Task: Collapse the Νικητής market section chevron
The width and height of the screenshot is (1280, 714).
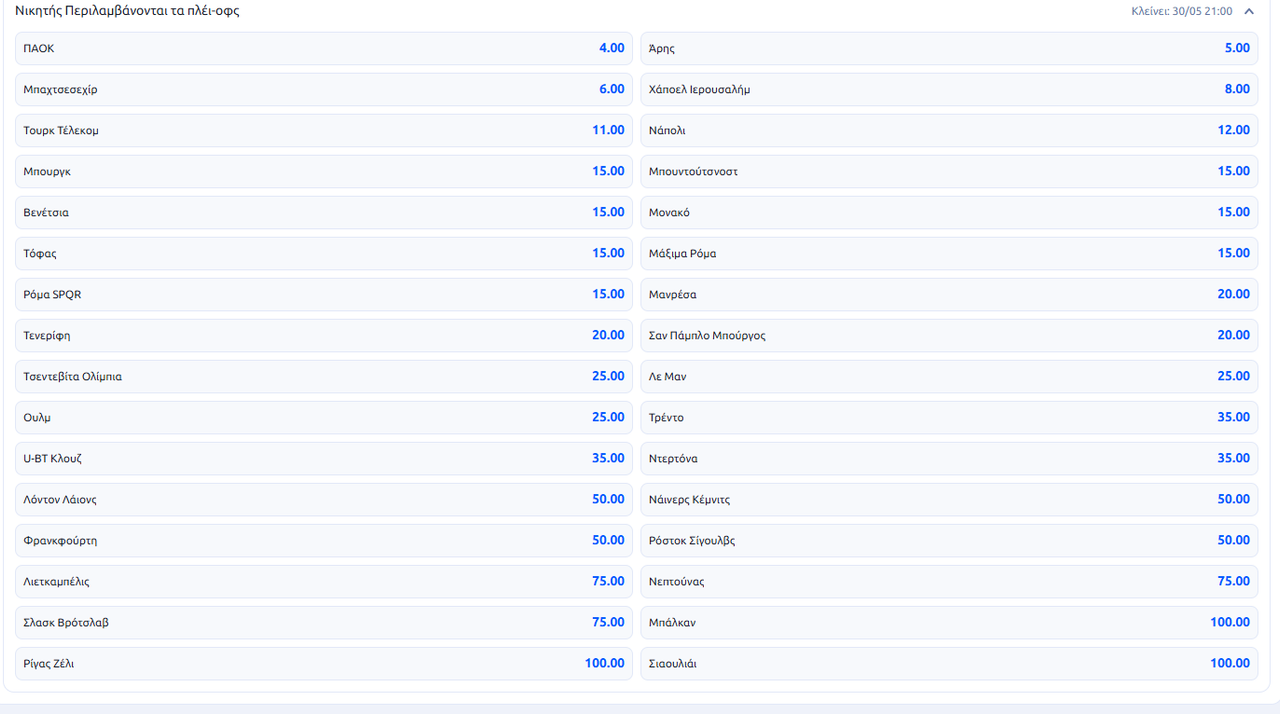Action: tap(1249, 12)
